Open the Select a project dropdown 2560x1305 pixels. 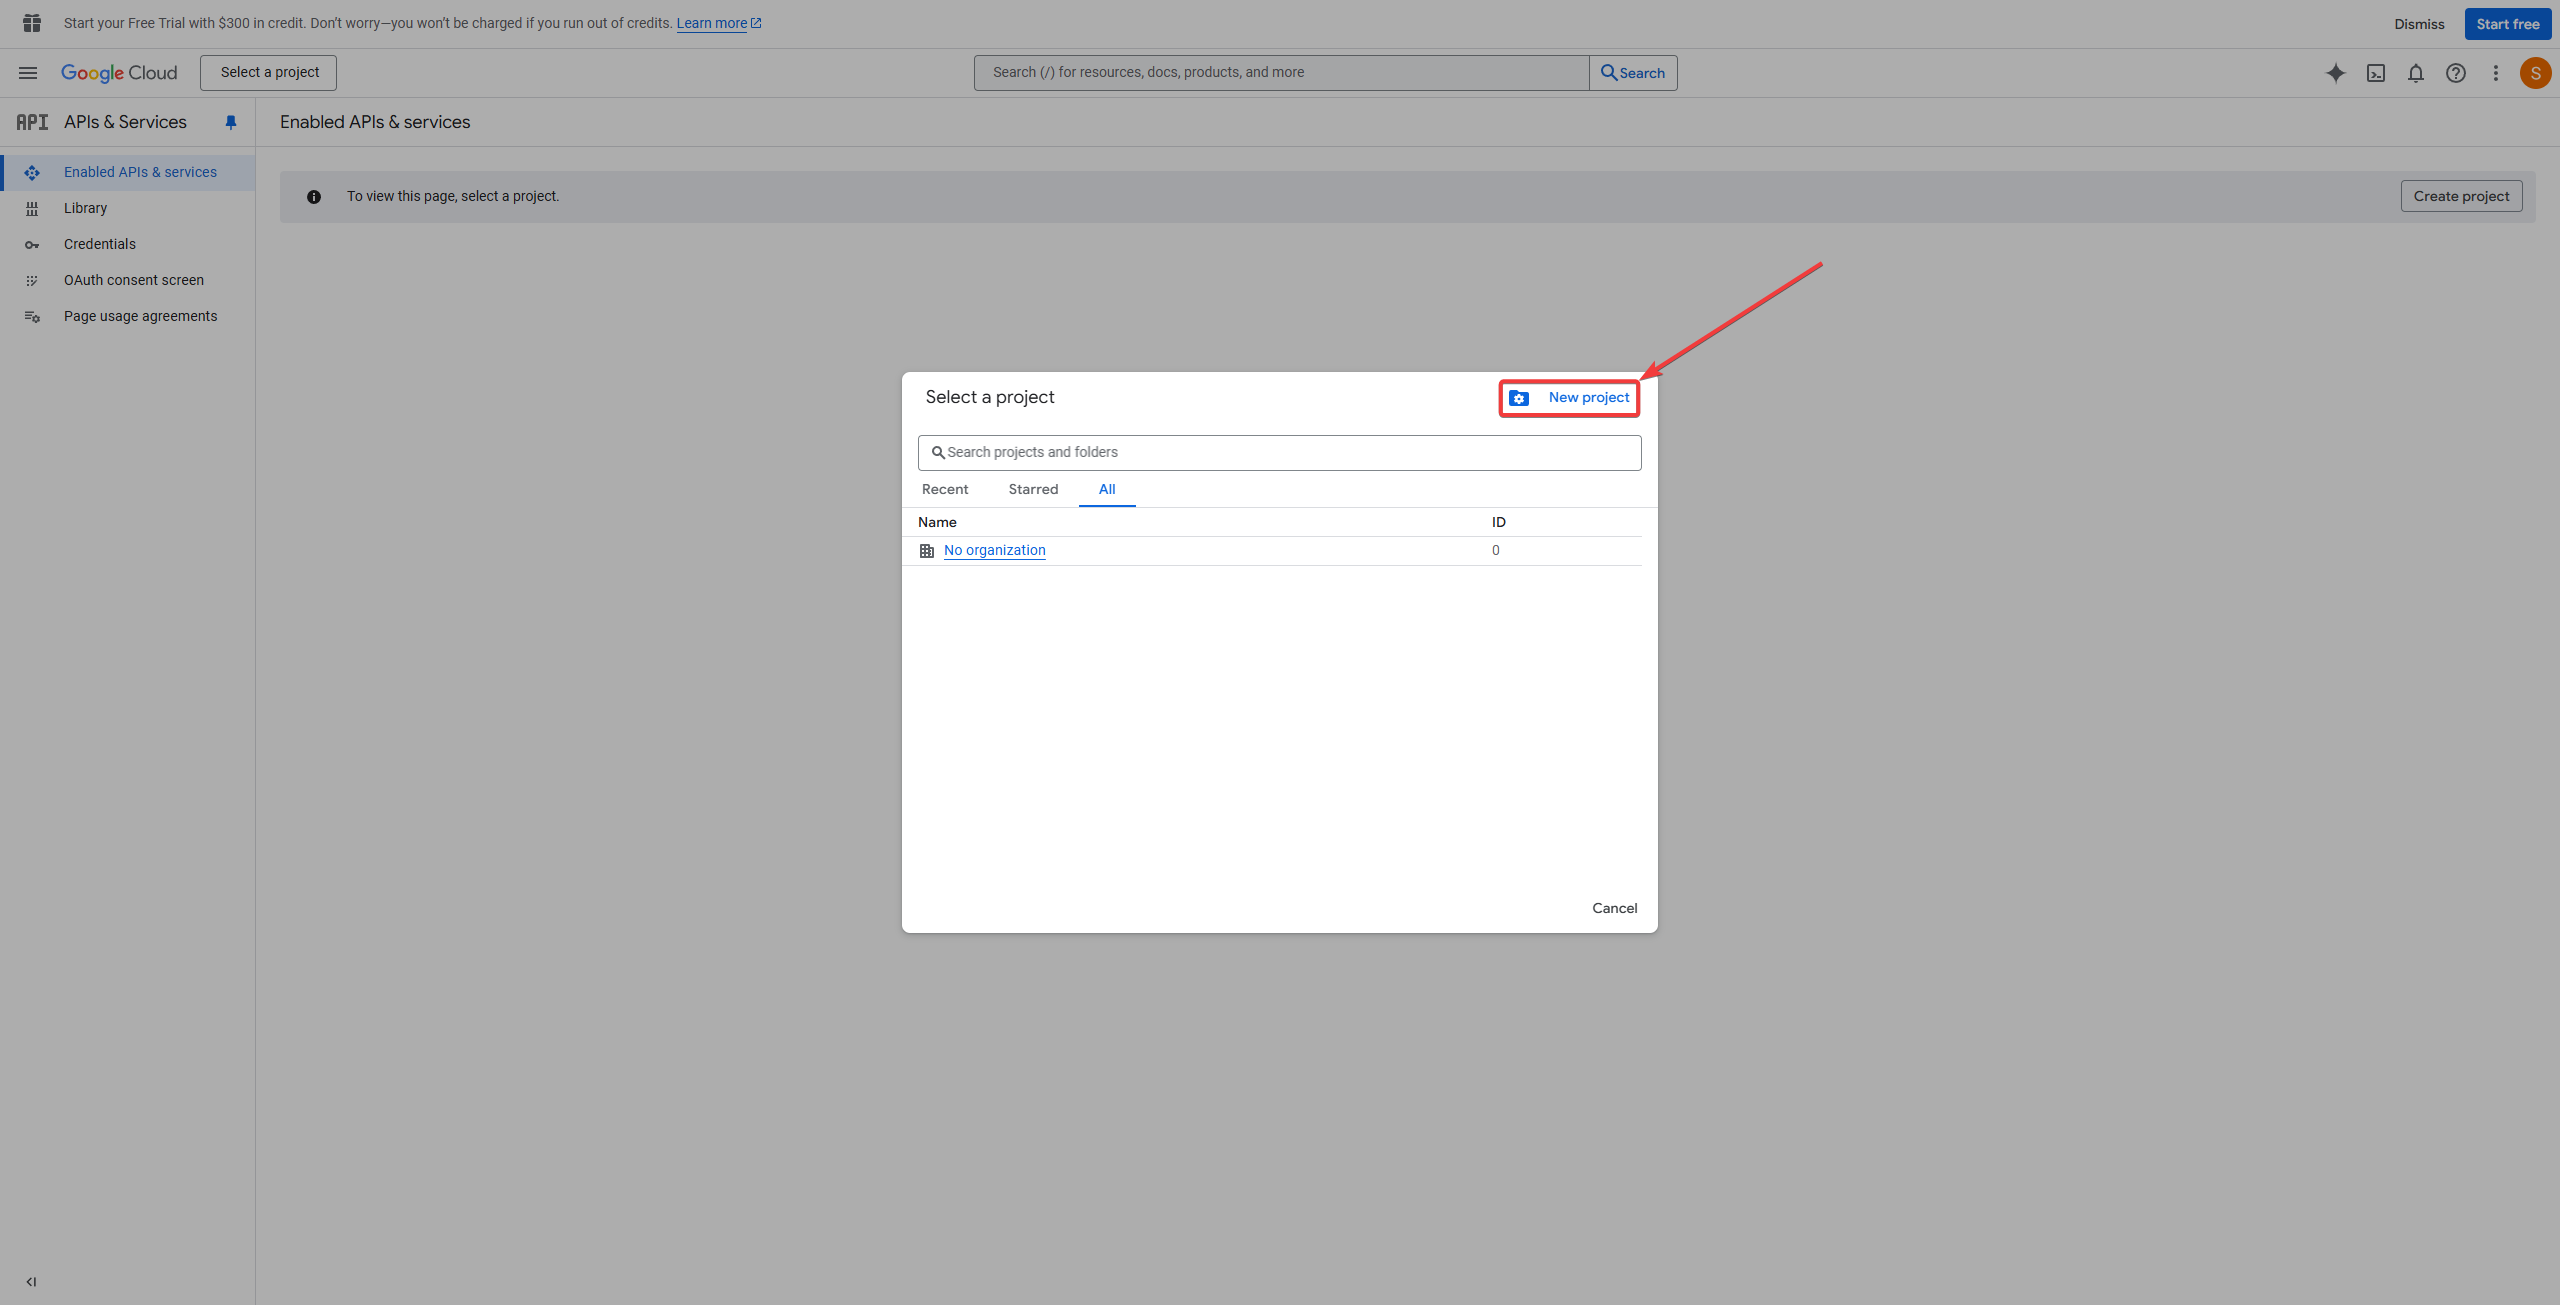pos(269,73)
